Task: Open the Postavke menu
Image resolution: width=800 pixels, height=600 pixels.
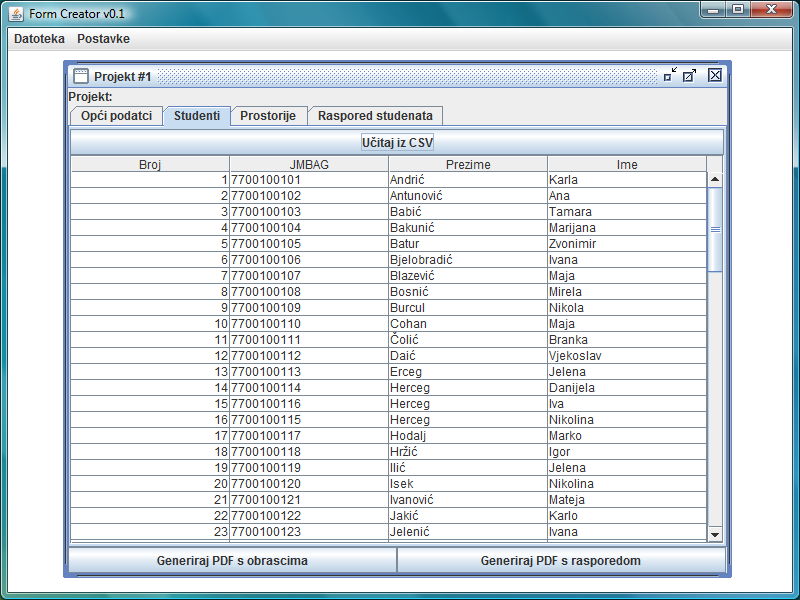Action: (103, 39)
